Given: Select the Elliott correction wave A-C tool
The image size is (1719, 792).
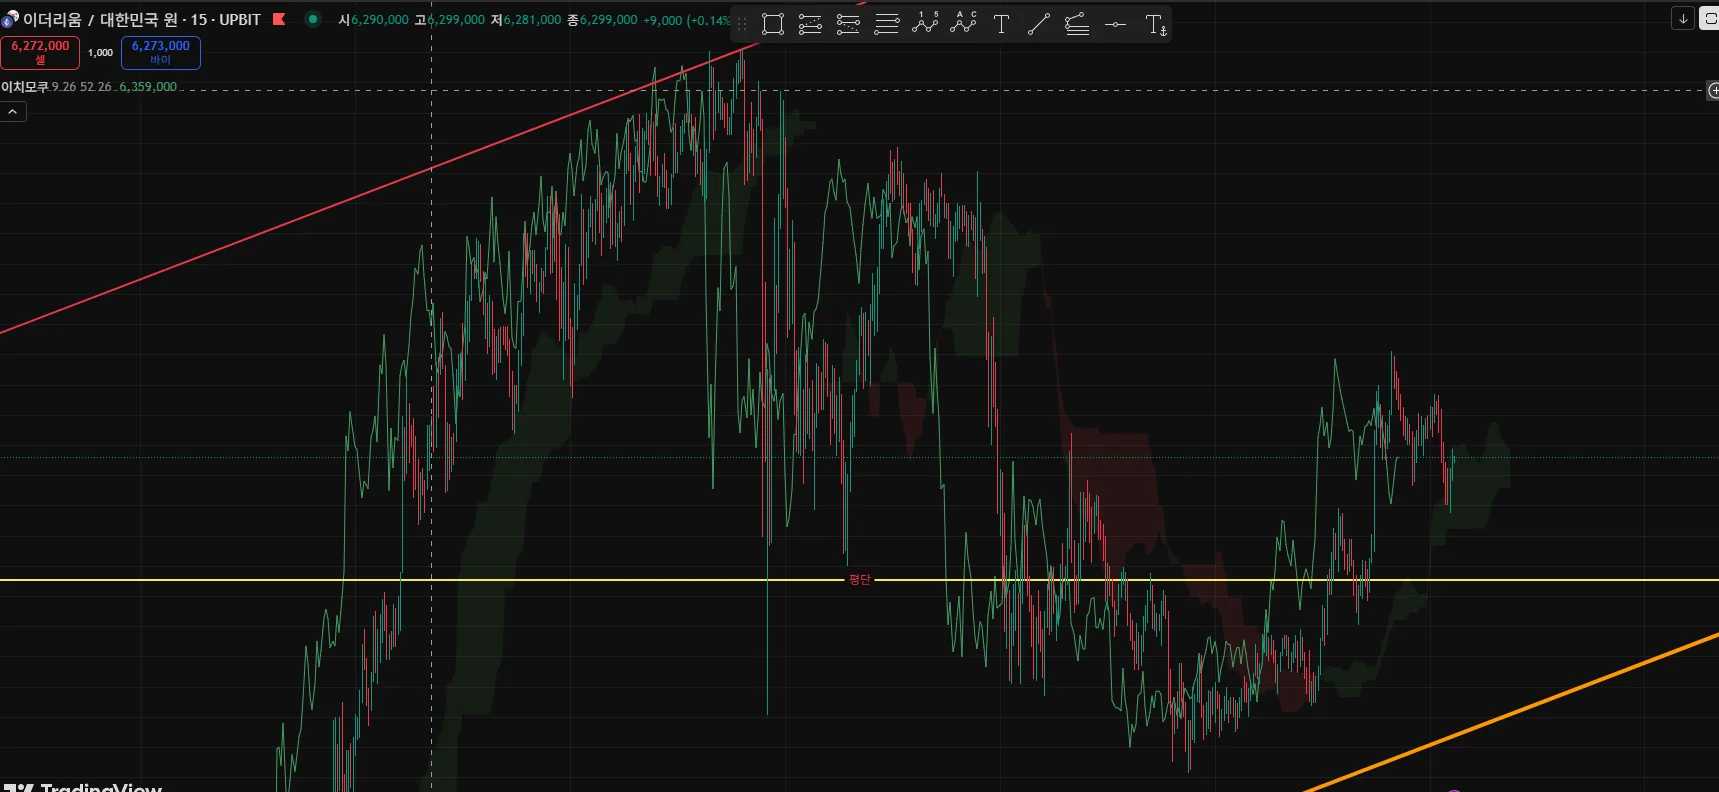Looking at the screenshot, I should (963, 23).
